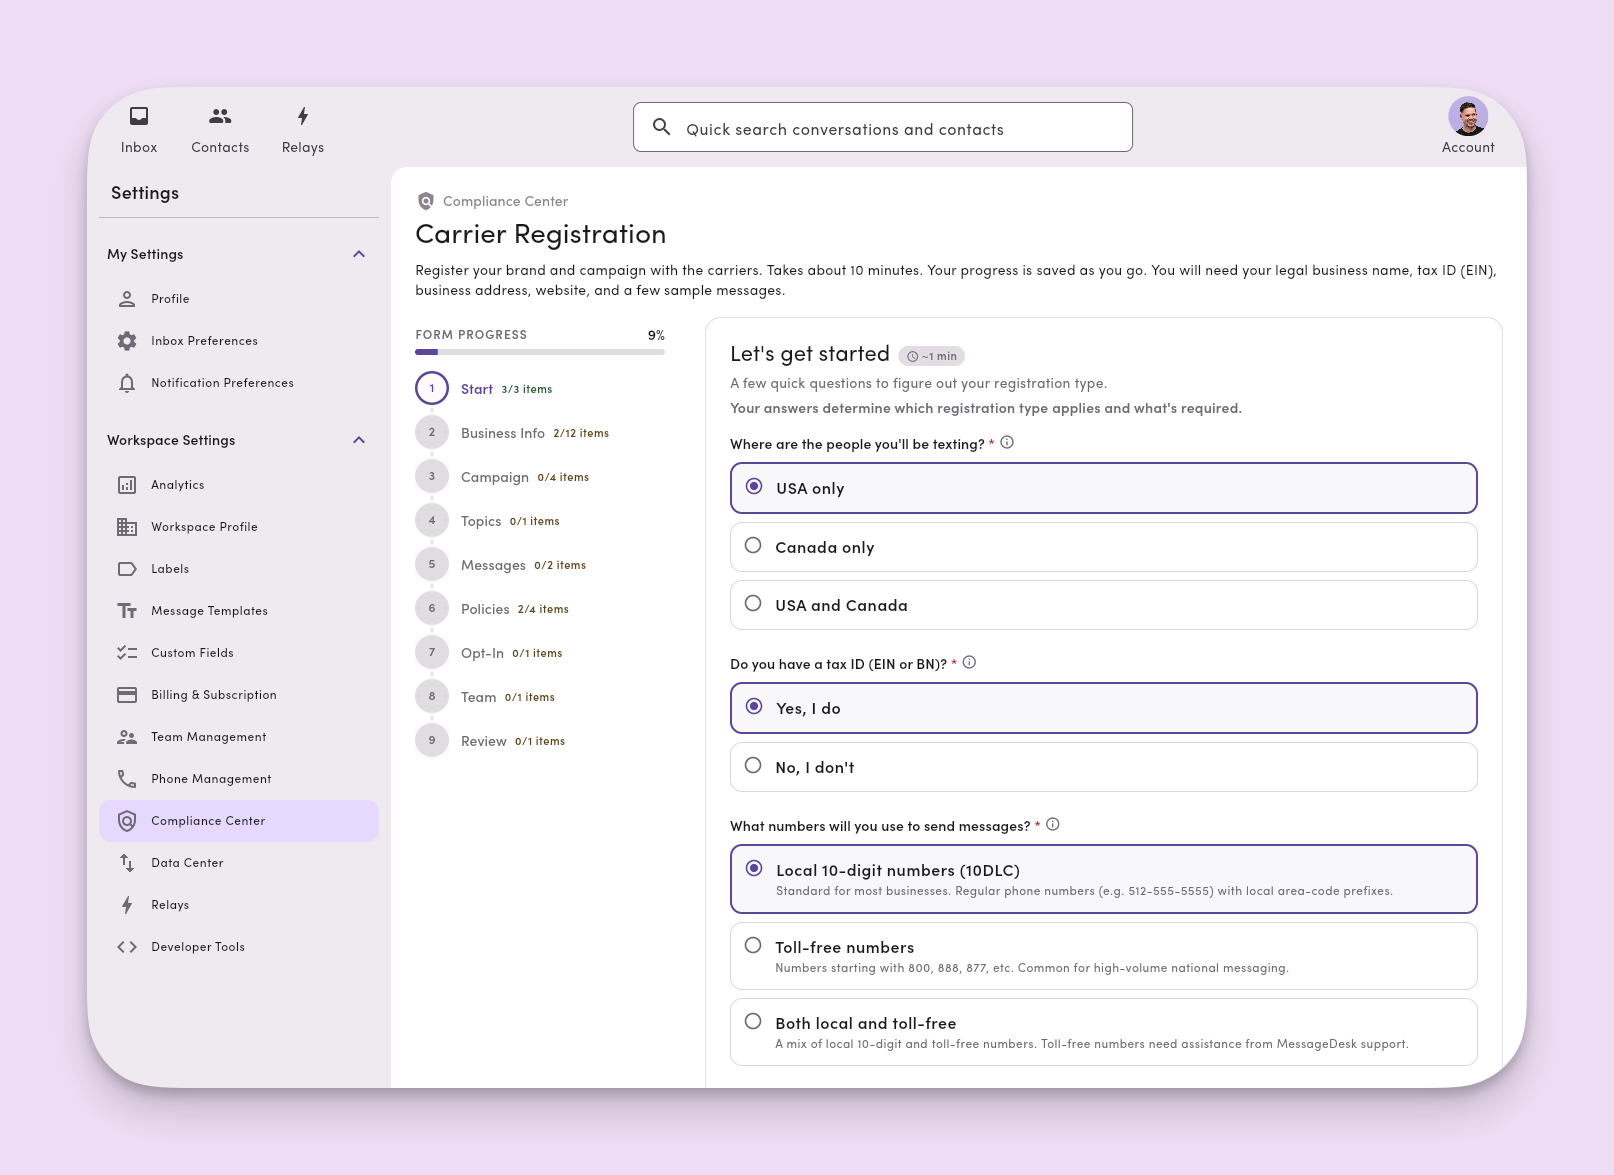
Task: Click the Data Center arrows icon
Action: 127,863
